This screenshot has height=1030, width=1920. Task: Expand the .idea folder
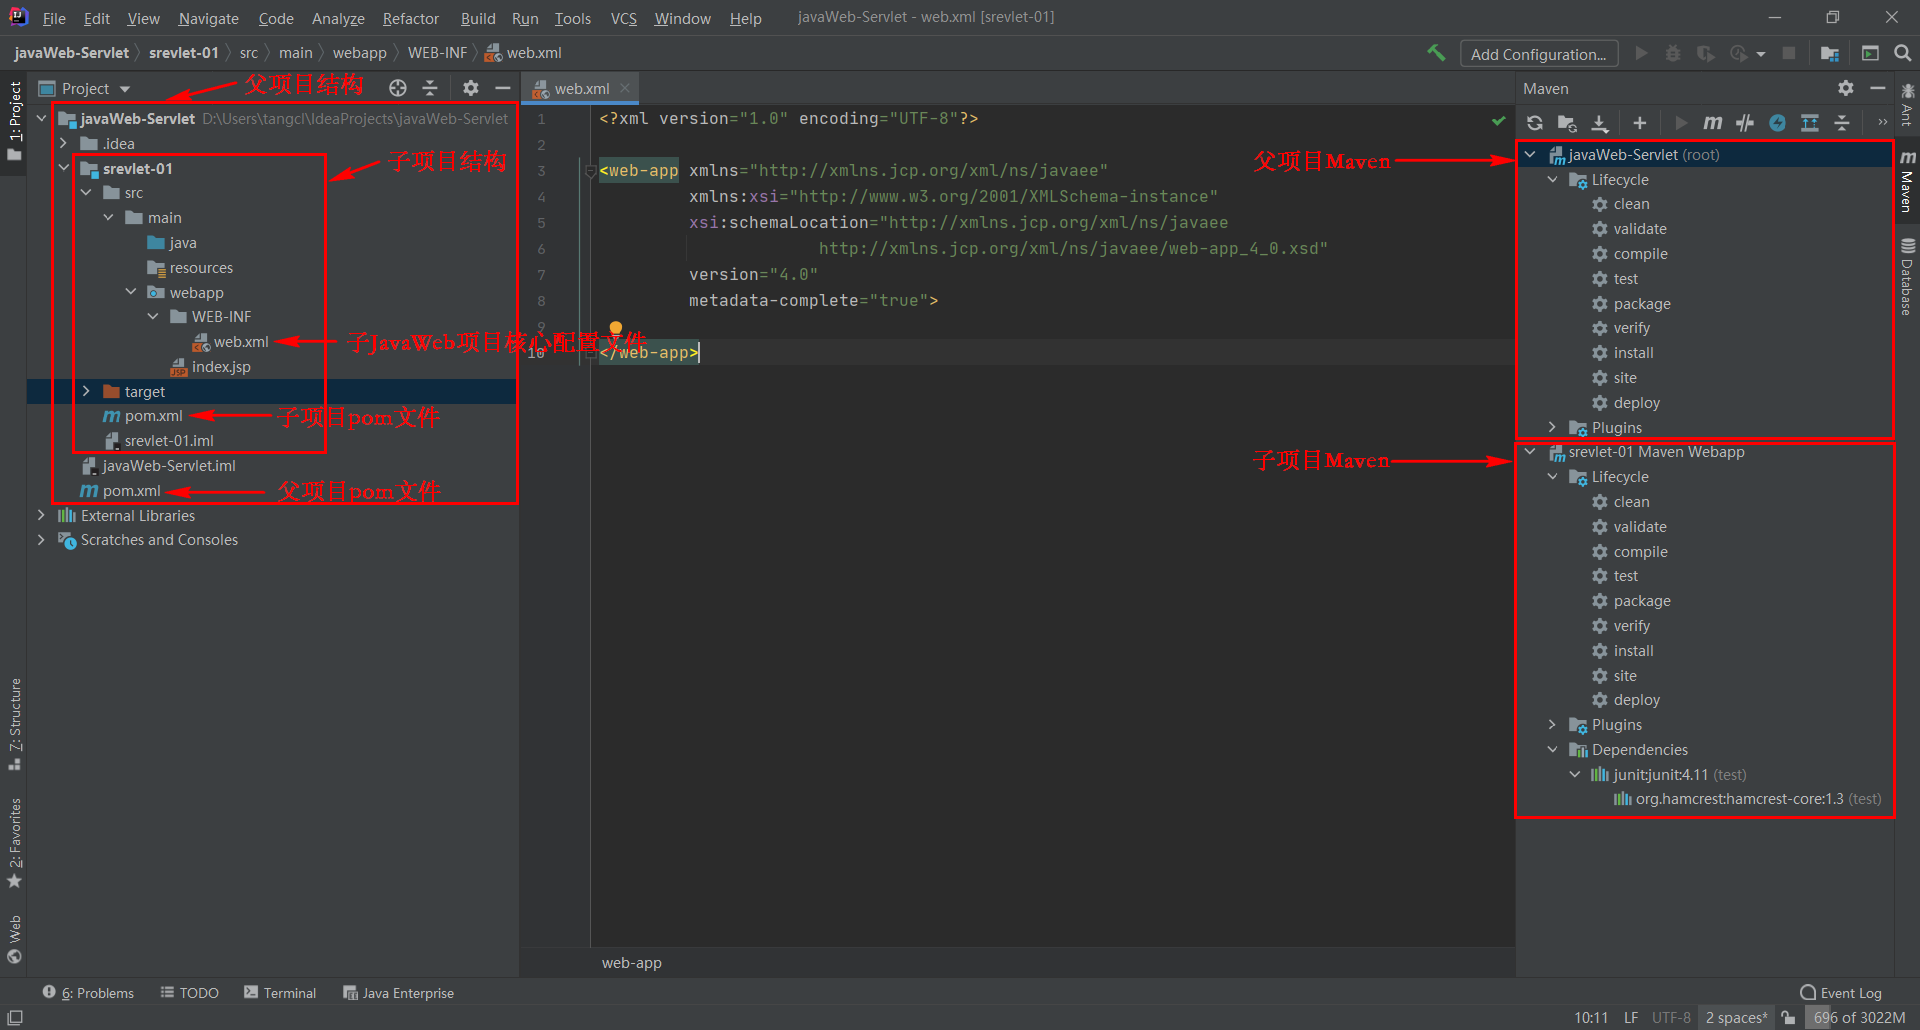(x=64, y=143)
